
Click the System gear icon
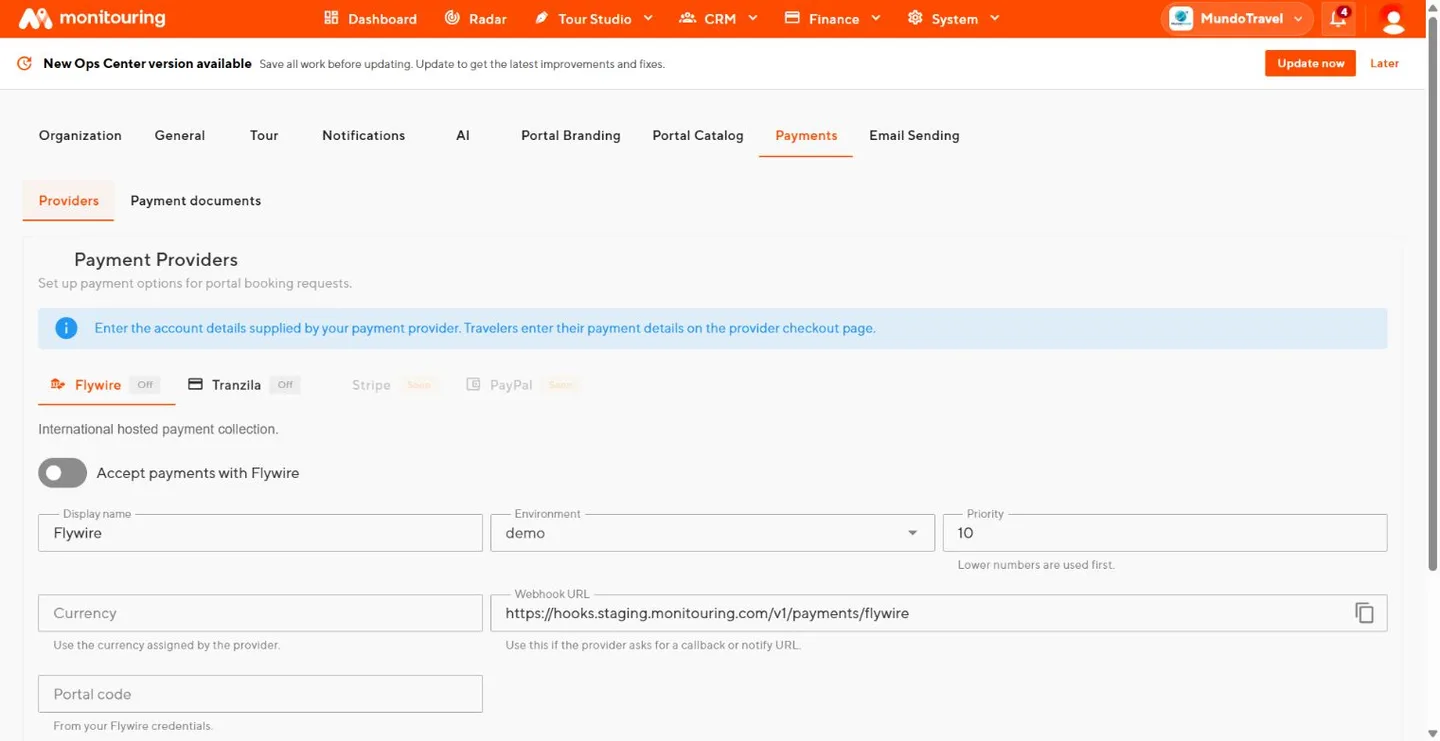pyautogui.click(x=915, y=18)
